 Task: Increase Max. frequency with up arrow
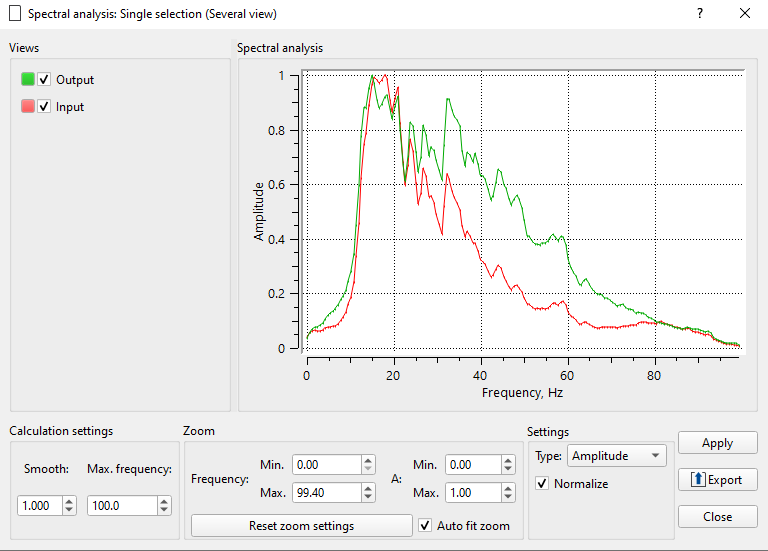tap(164, 501)
